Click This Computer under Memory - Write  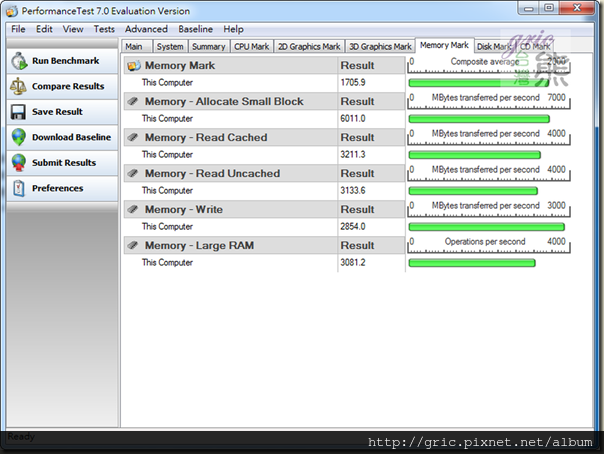(167, 226)
